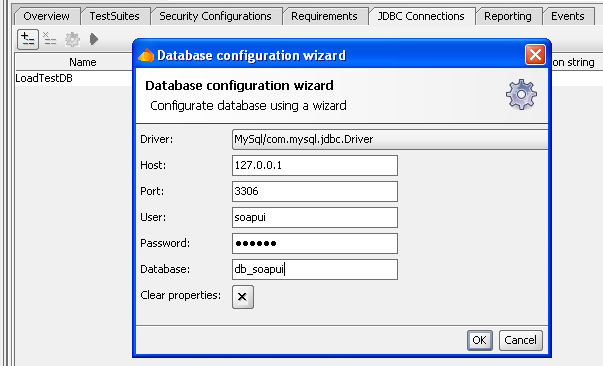Screen dimensions: 603x366
Task: Click the SoapUI logo in dialog title
Action: [146, 55]
